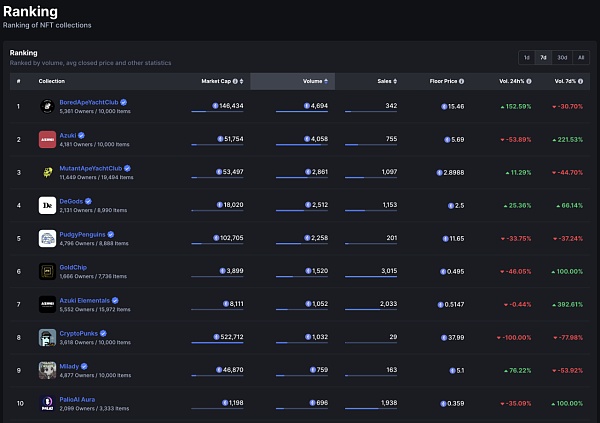
Task: Select the CryptoPunks avatar icon
Action: (x=46, y=337)
